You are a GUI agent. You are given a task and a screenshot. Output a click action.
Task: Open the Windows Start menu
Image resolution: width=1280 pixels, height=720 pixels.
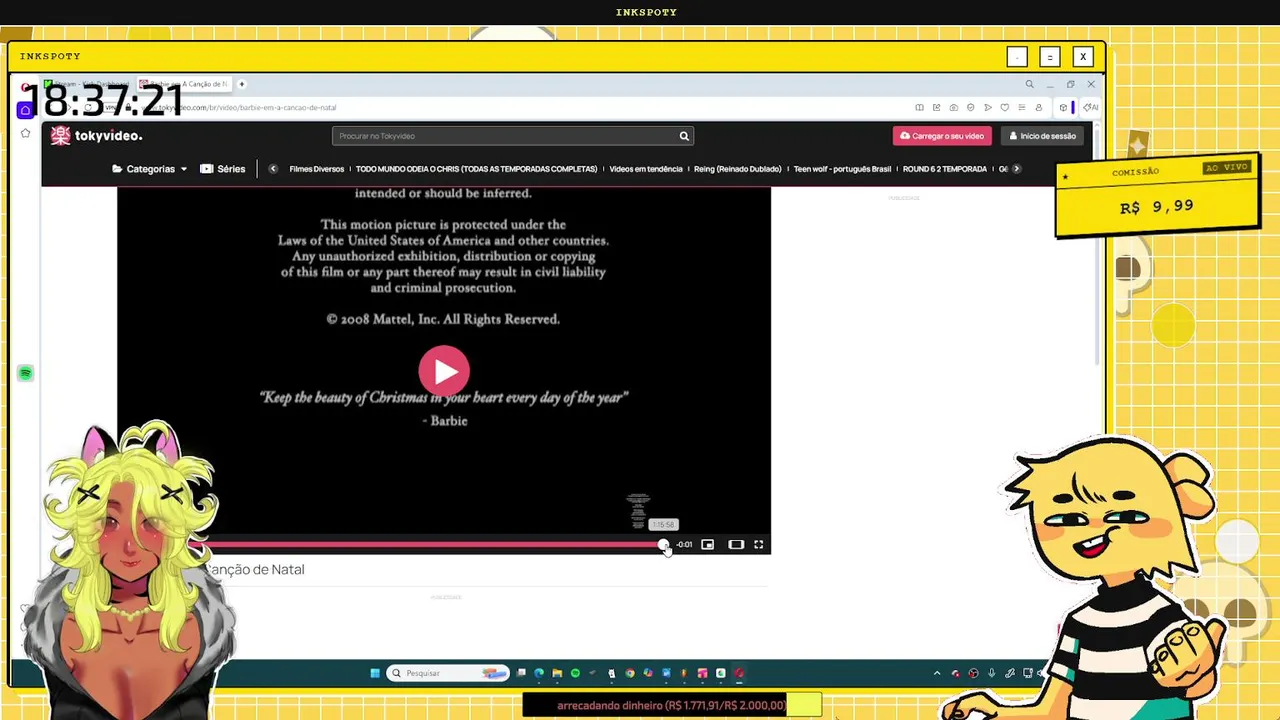pyautogui.click(x=375, y=673)
